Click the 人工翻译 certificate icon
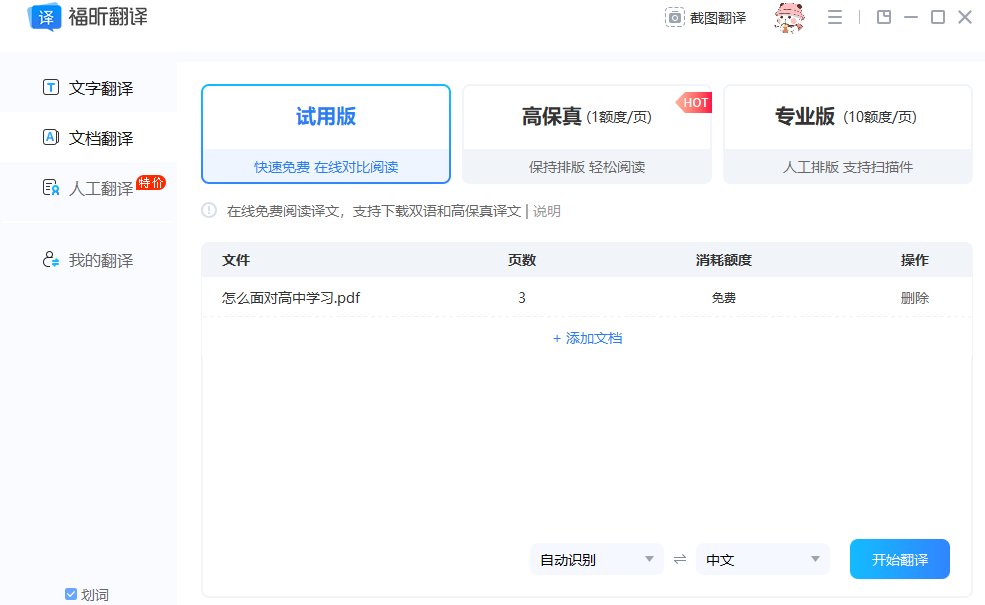The width and height of the screenshot is (985, 605). click(51, 187)
